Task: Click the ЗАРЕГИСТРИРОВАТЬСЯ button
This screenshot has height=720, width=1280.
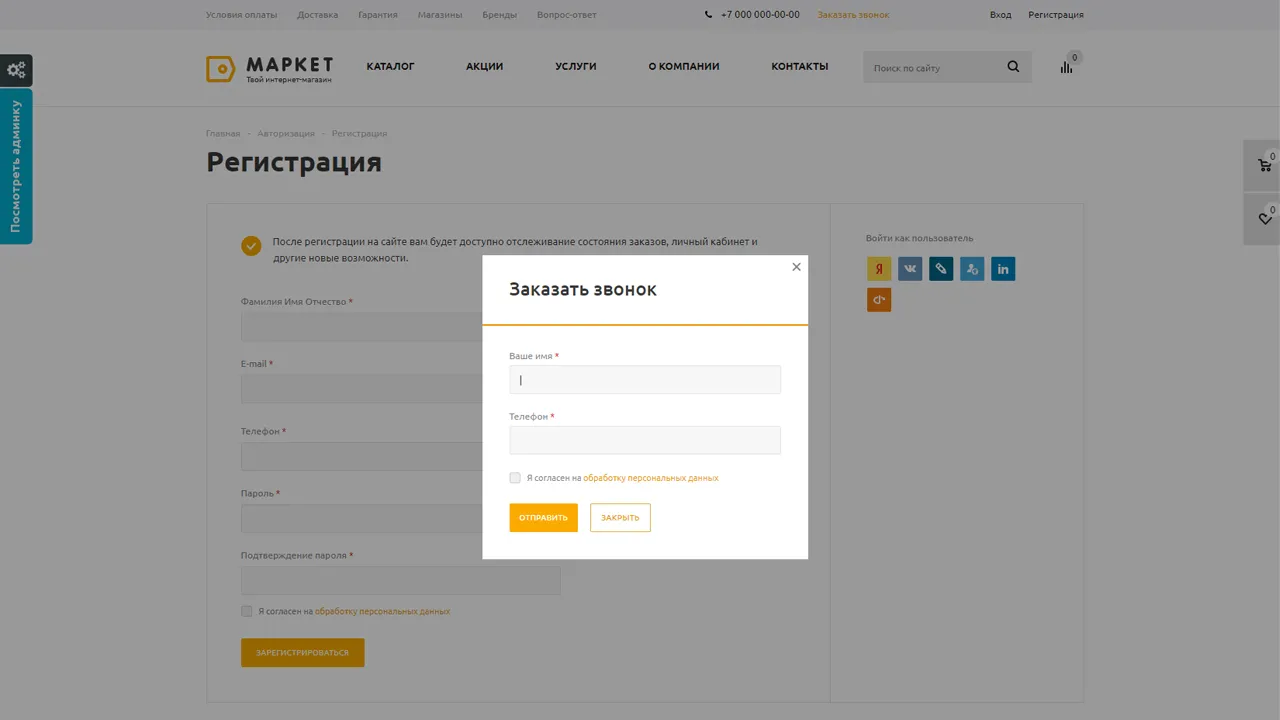Action: [302, 653]
